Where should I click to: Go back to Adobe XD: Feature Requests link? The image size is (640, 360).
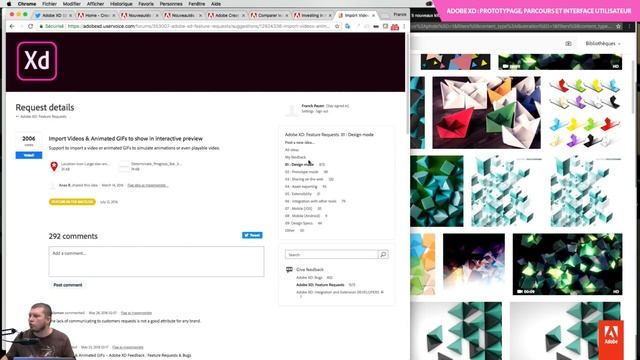pos(43,117)
